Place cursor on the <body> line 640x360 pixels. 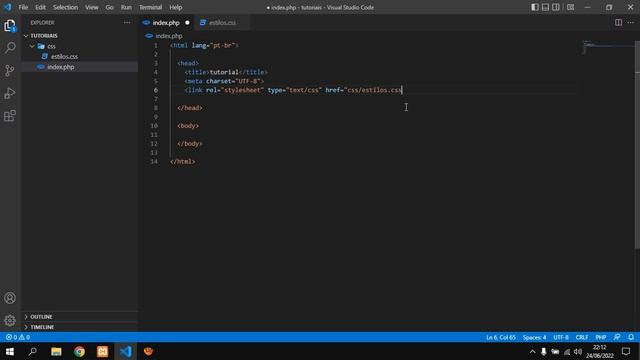coord(188,126)
